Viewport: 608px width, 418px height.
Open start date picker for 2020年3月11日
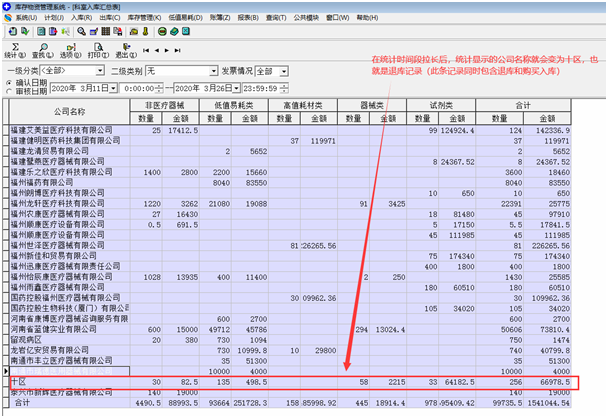tap(113, 88)
